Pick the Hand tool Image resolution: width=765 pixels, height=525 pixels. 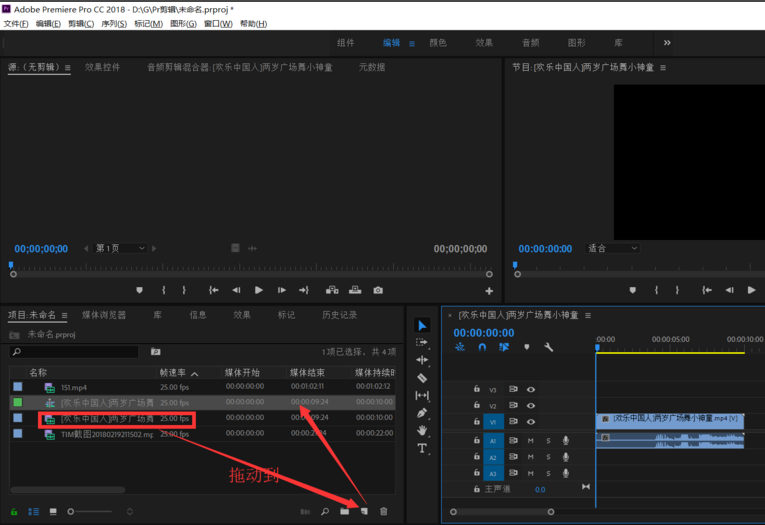(x=422, y=430)
